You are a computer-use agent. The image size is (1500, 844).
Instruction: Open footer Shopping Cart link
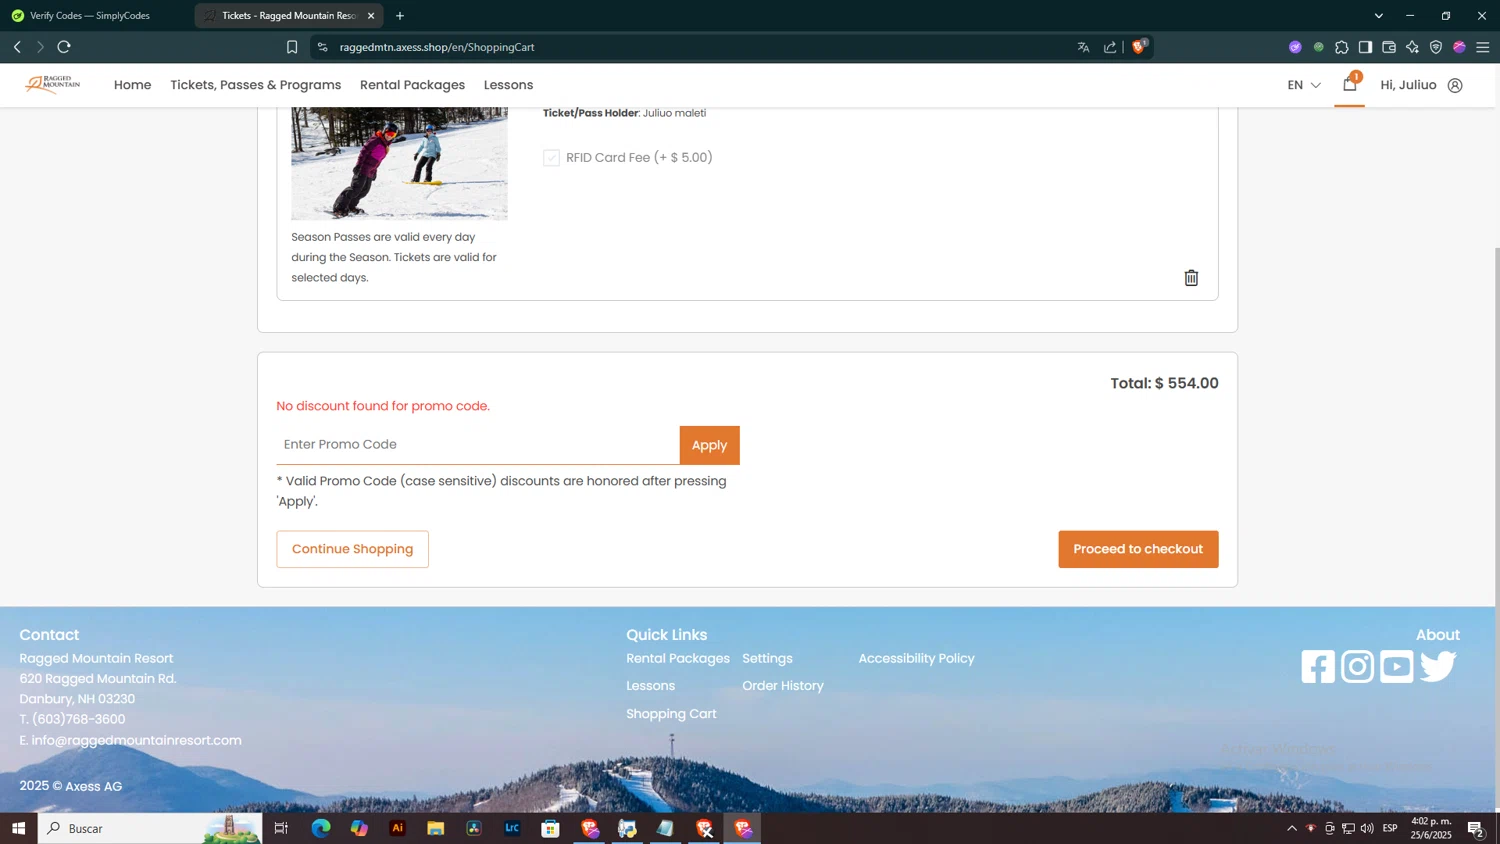(x=671, y=714)
